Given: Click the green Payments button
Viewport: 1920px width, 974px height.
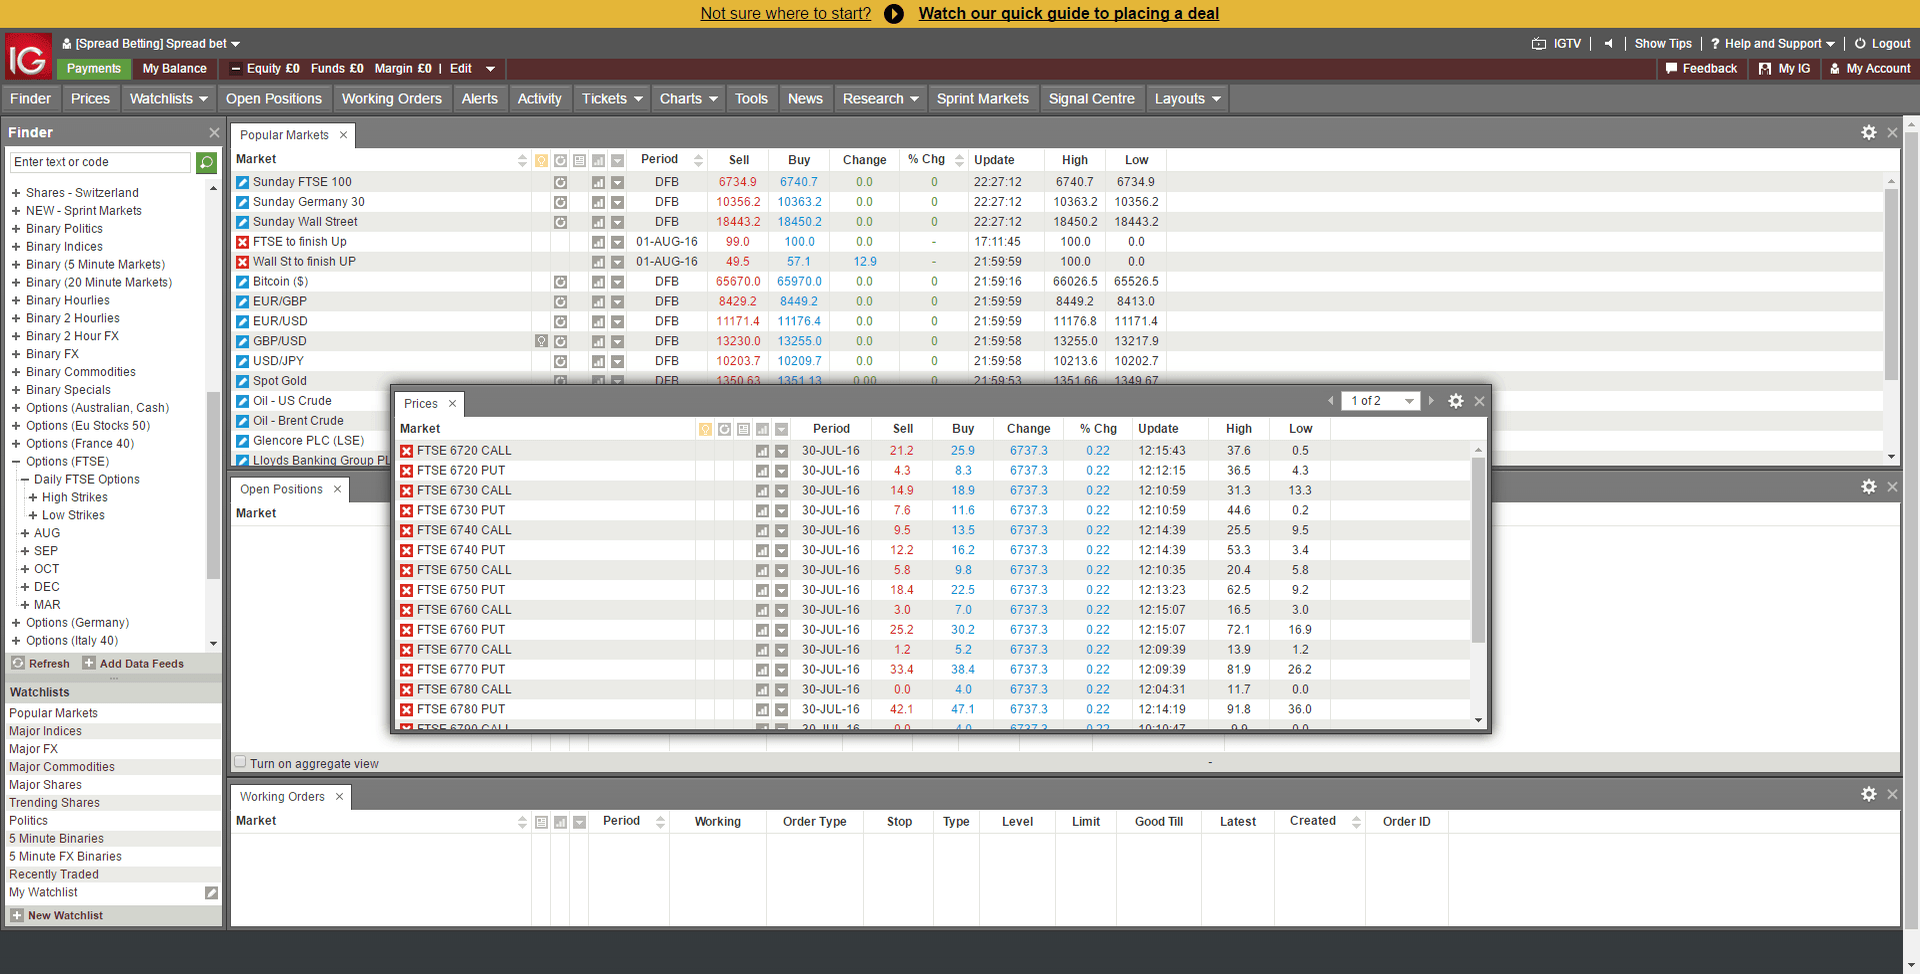Looking at the screenshot, I should tap(93, 69).
